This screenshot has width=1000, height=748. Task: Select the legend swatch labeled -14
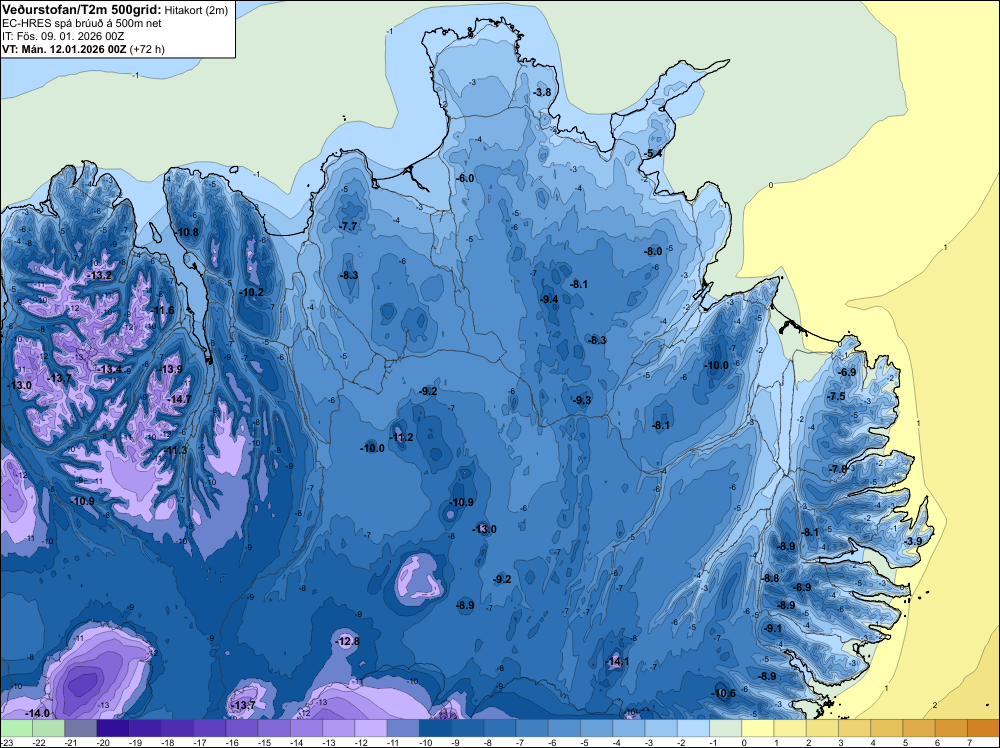pyautogui.click(x=306, y=728)
